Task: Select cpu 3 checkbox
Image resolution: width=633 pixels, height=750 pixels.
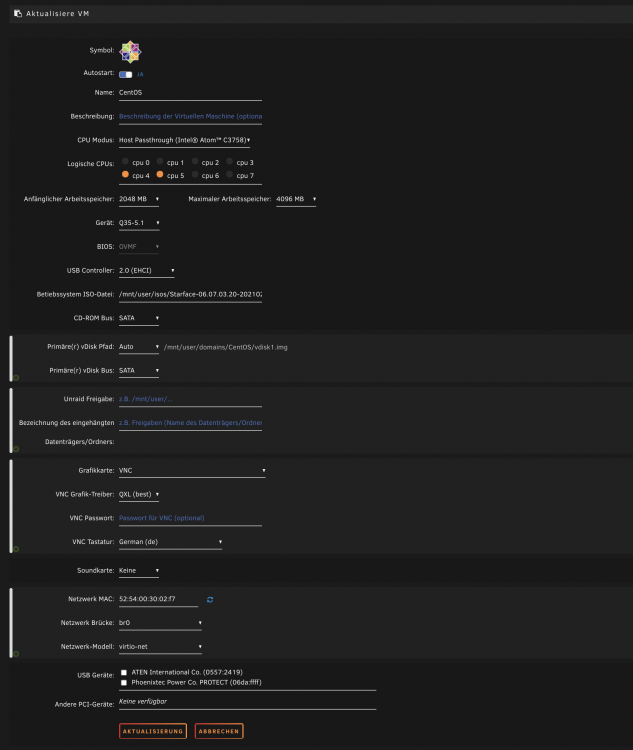Action: pos(230,161)
